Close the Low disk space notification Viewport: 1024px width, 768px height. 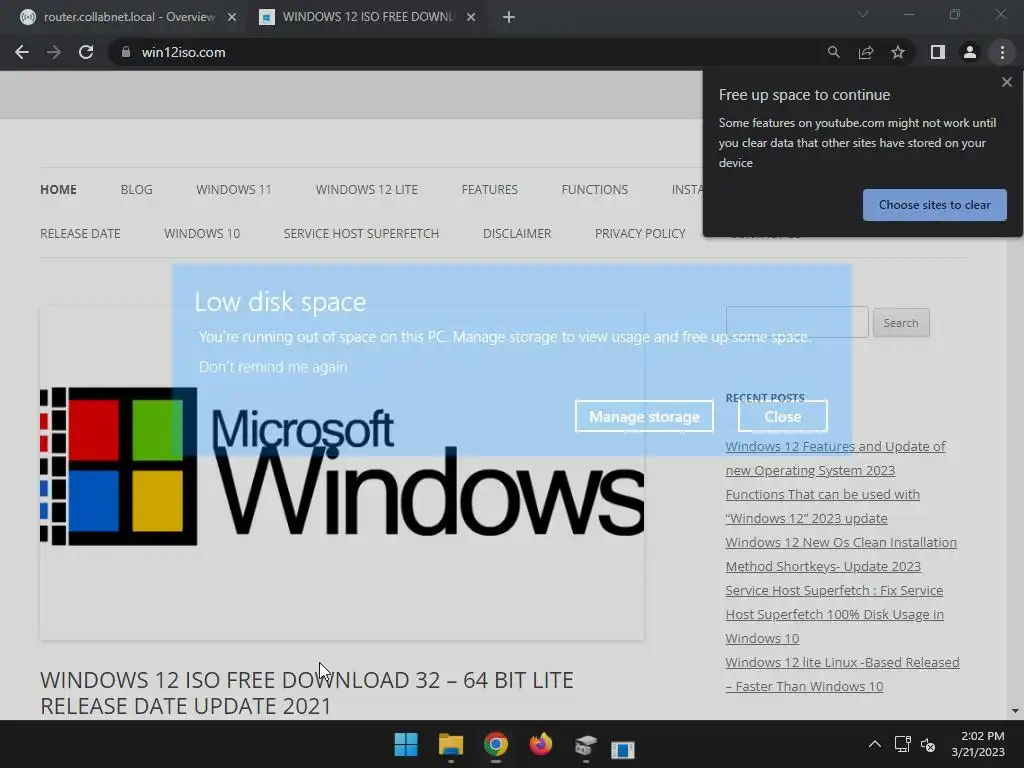(782, 417)
